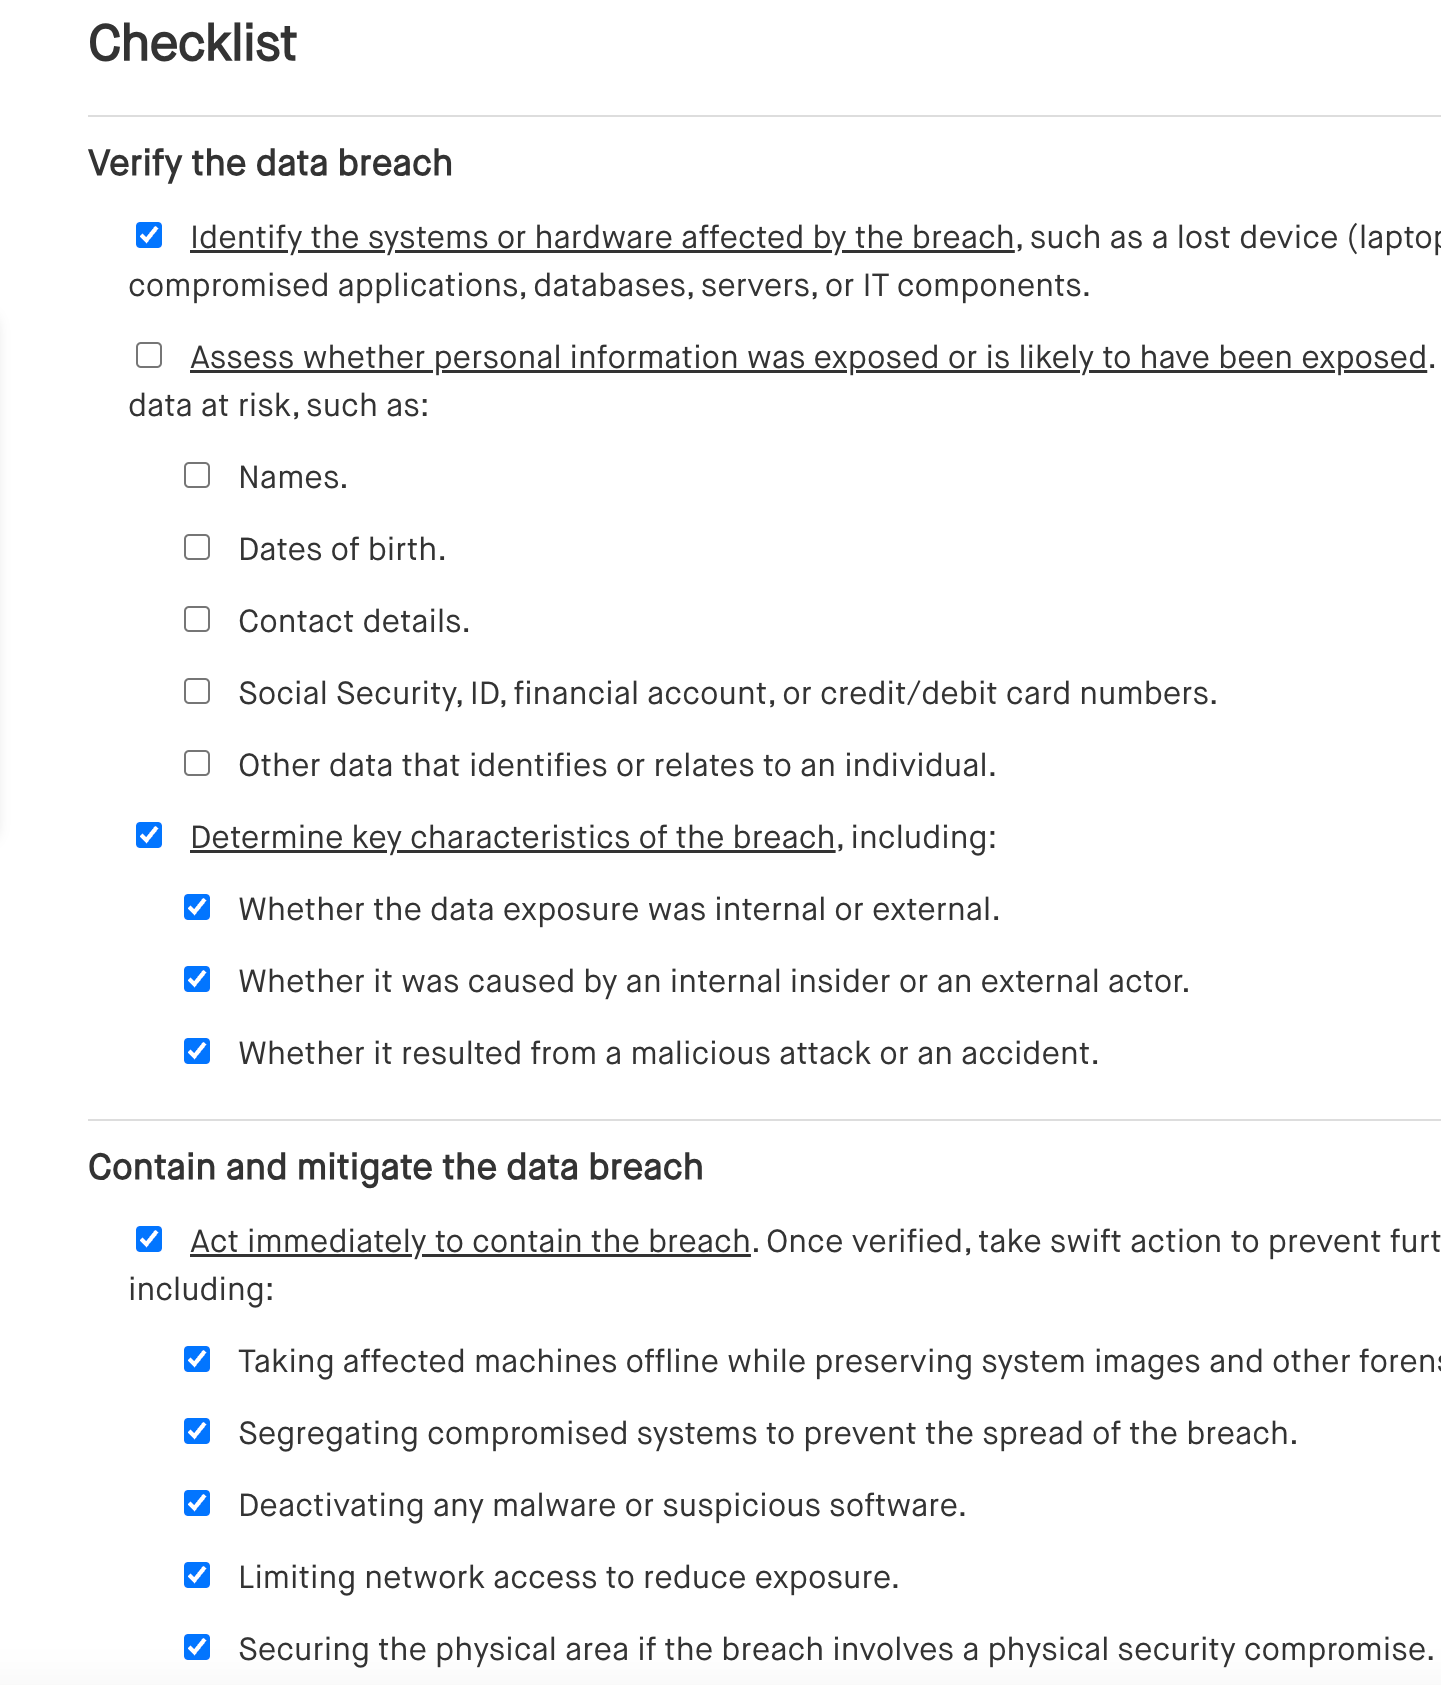1441x1685 pixels.
Task: Check the "Names" checkbox
Action: (197, 476)
